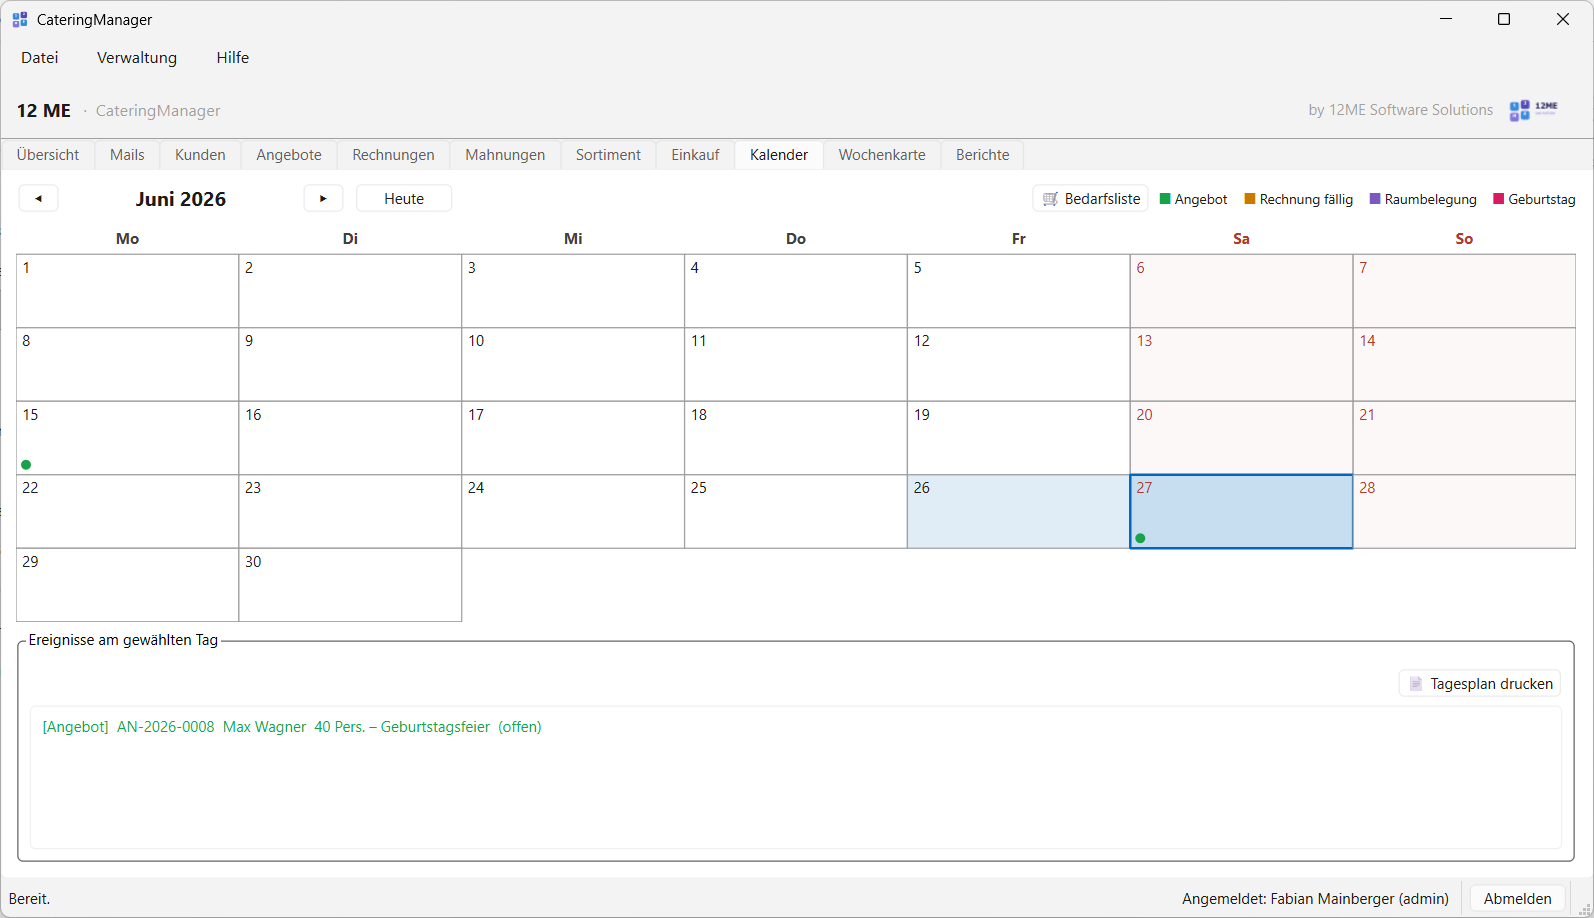Screen dimensions: 1594x918
Task: Go to the previous month arrow
Action: click(38, 198)
